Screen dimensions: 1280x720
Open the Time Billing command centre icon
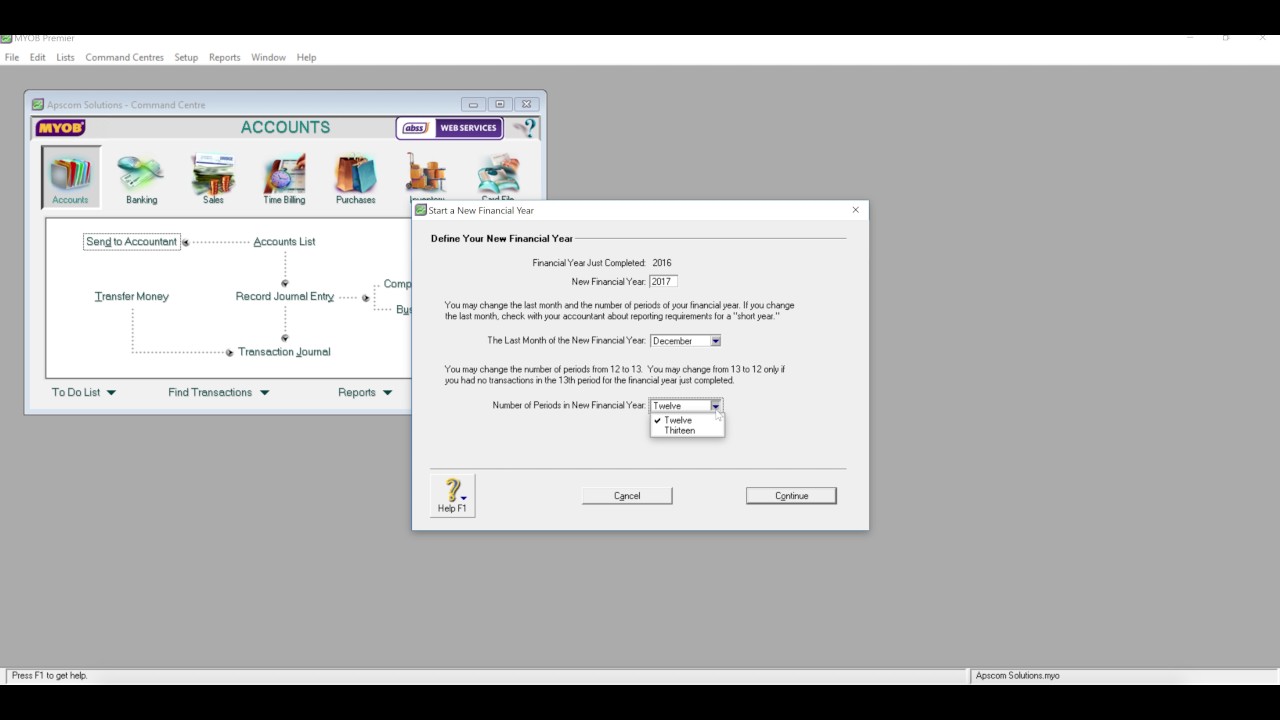[x=284, y=179]
